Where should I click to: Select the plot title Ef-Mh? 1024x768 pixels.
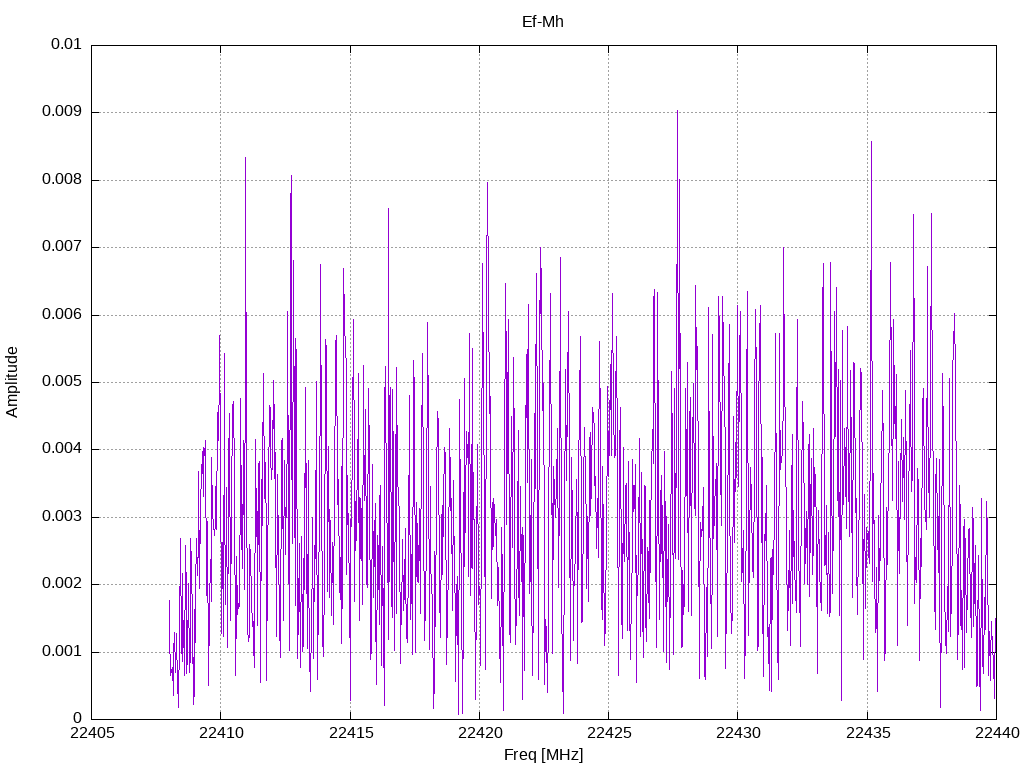[543, 22]
